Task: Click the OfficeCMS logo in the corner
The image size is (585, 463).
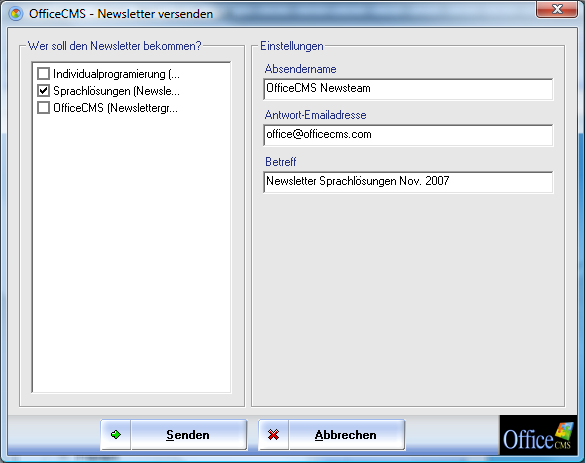Action: [538, 435]
